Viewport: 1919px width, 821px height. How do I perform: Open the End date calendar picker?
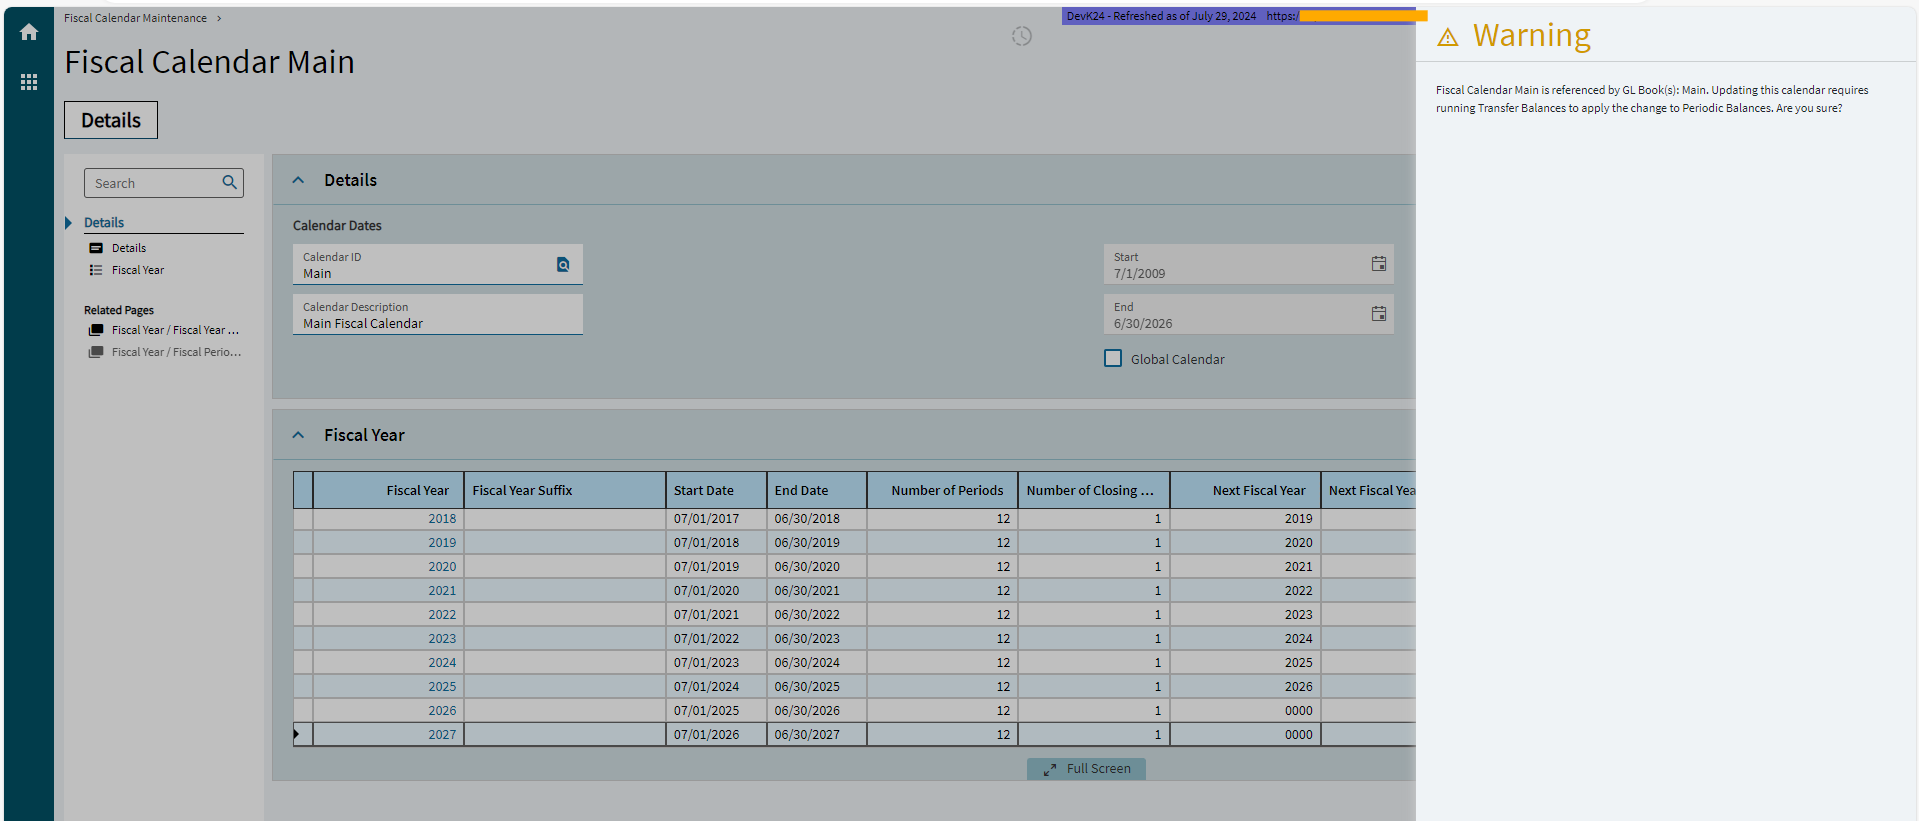[1378, 314]
